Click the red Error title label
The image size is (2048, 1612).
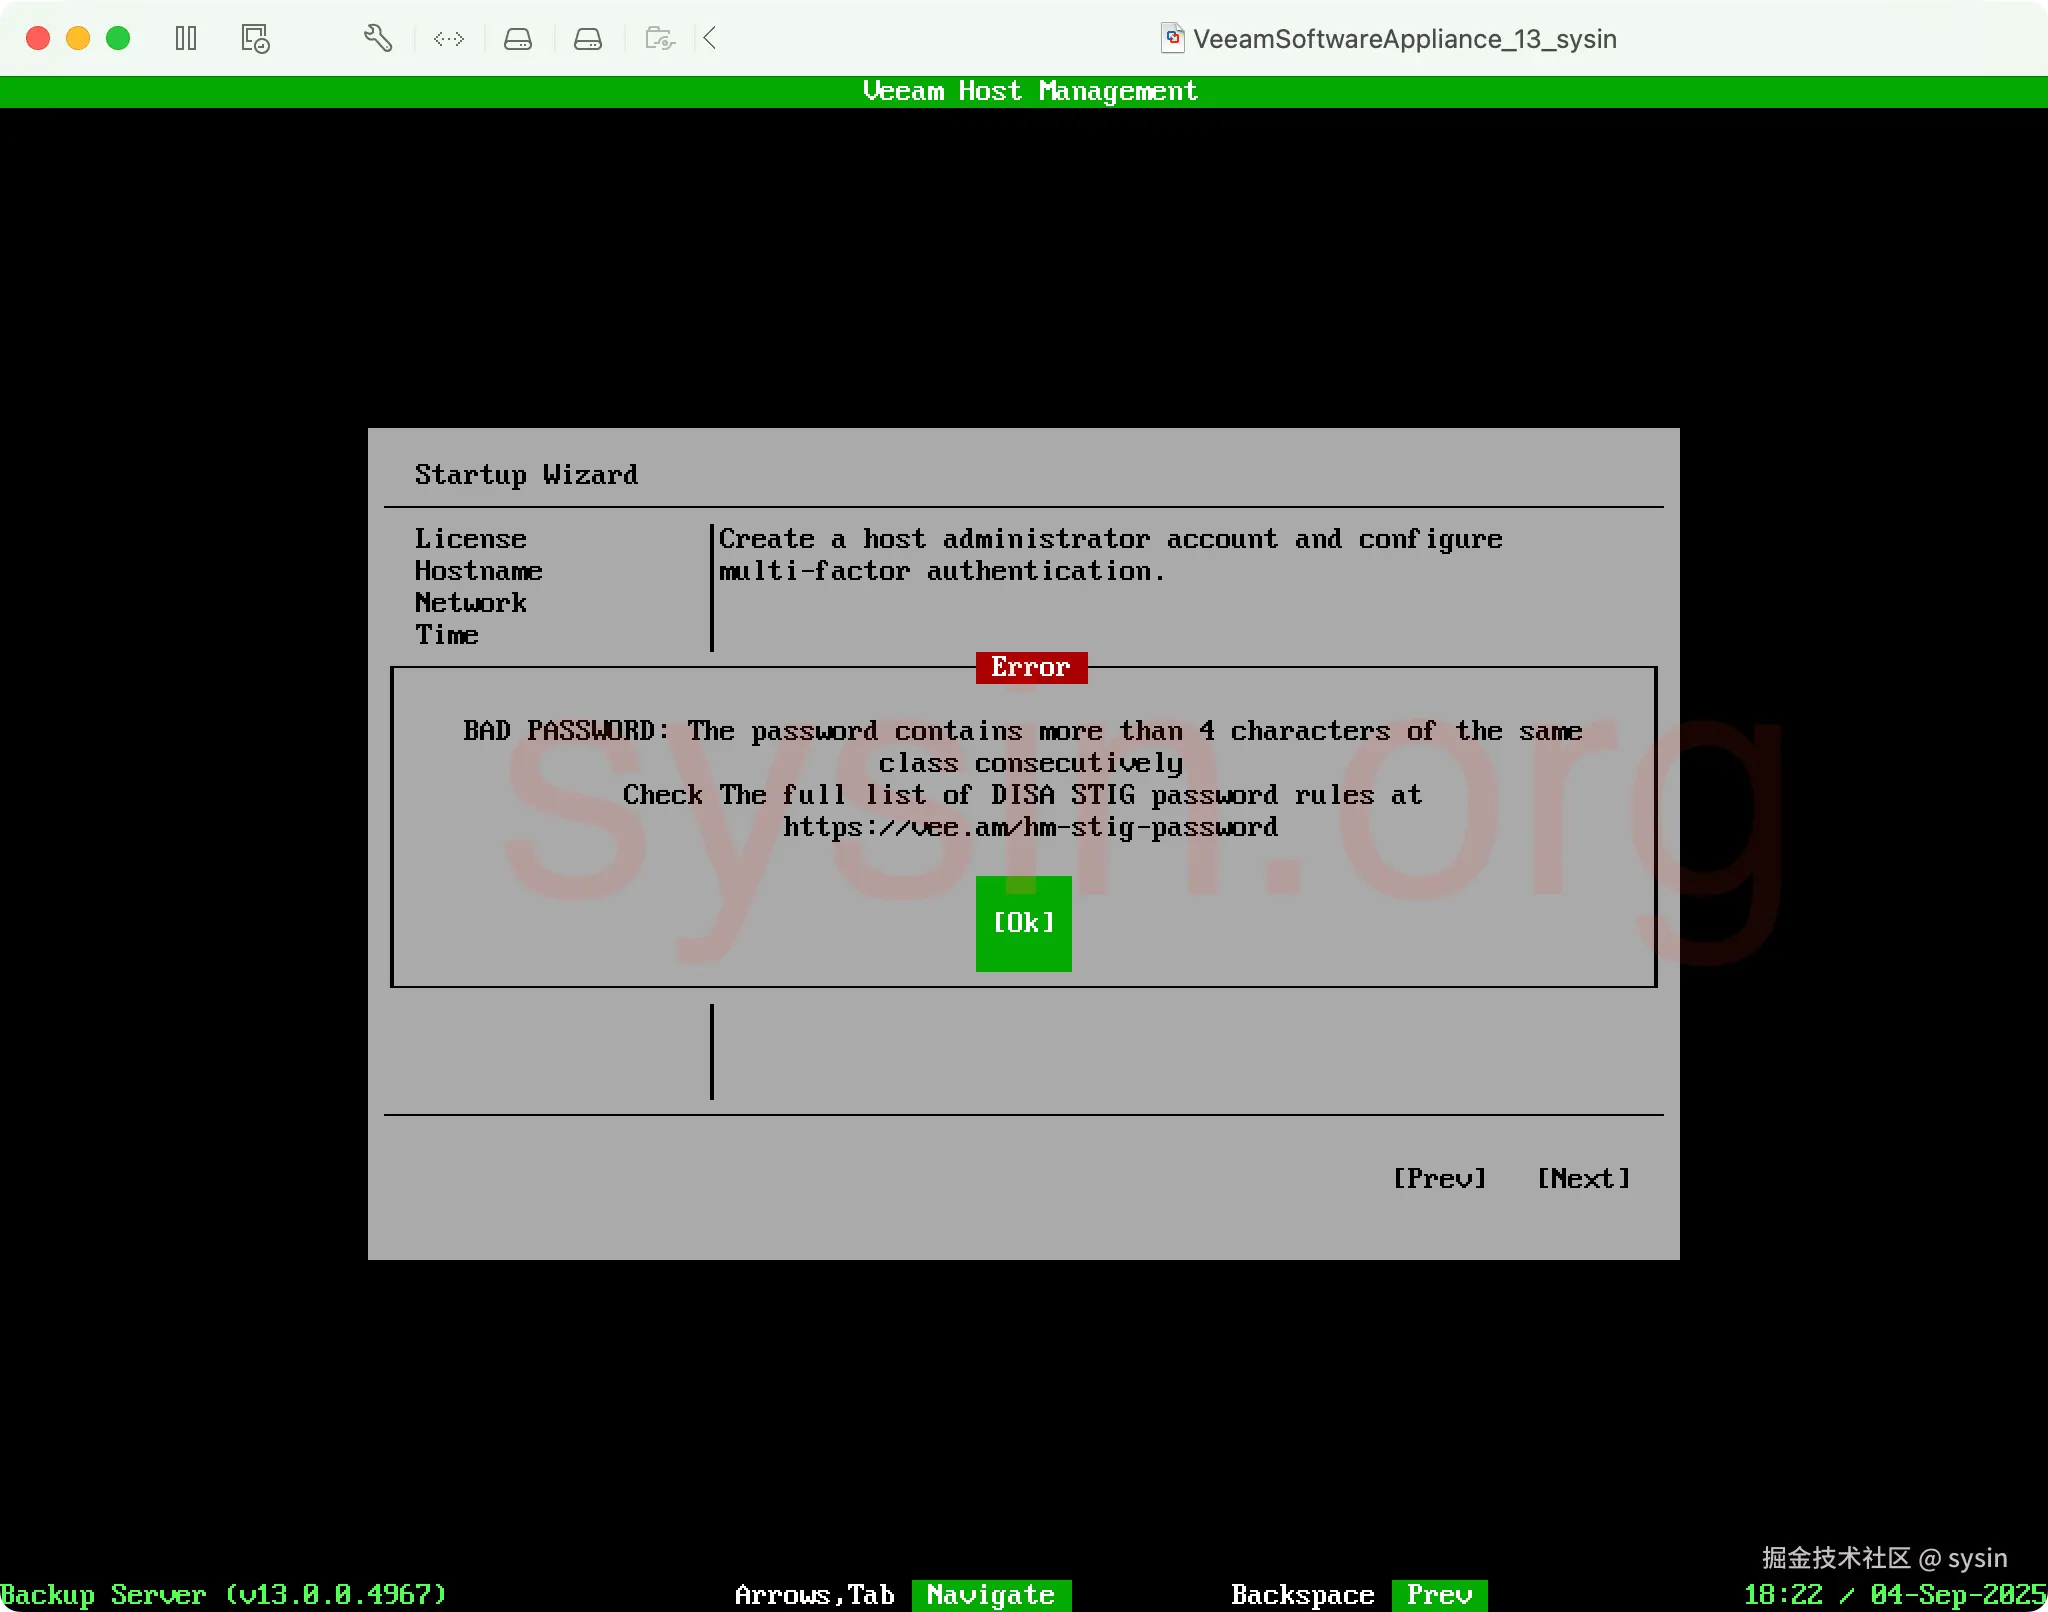1031,667
